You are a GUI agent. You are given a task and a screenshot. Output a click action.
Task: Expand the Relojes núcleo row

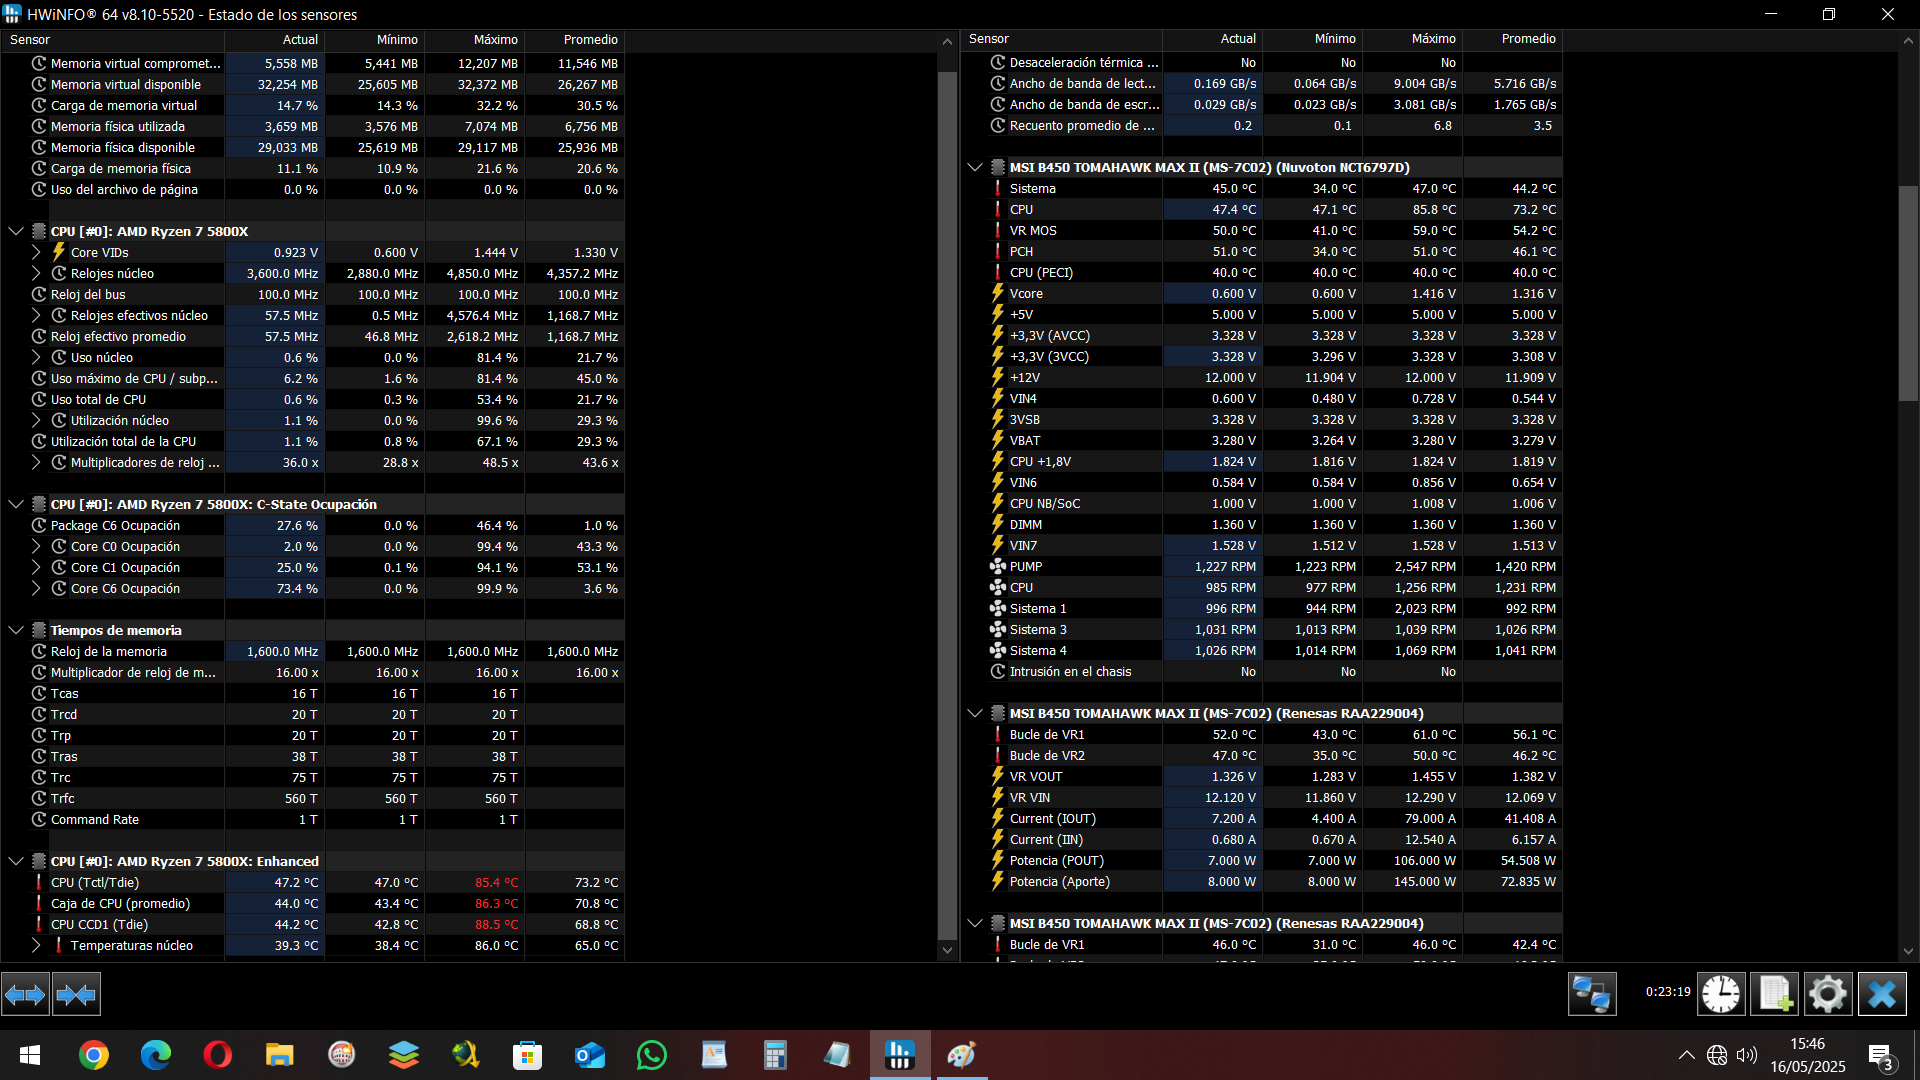point(36,273)
